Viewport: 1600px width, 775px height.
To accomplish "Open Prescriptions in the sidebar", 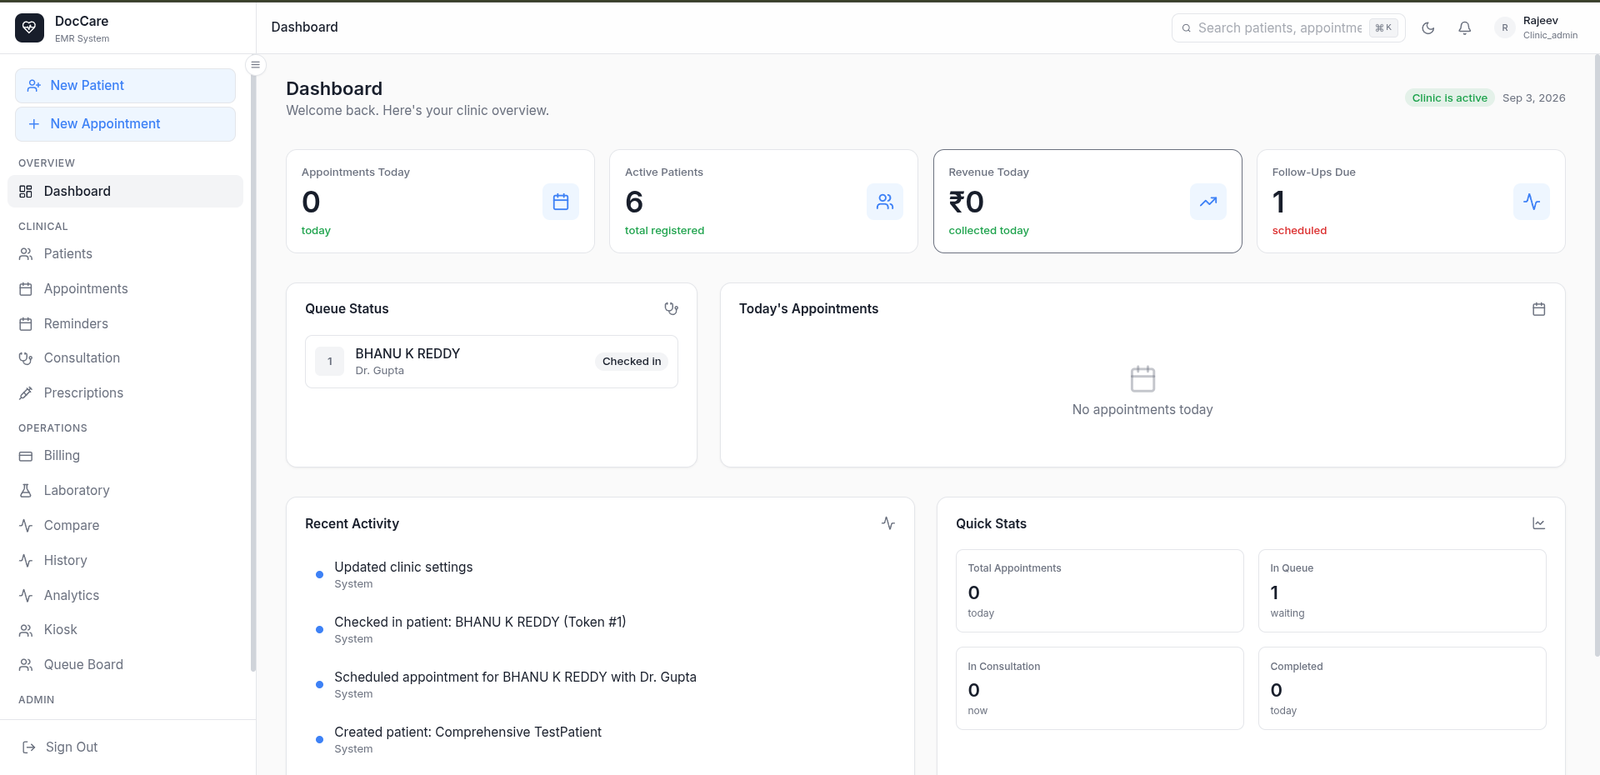I will [125, 393].
